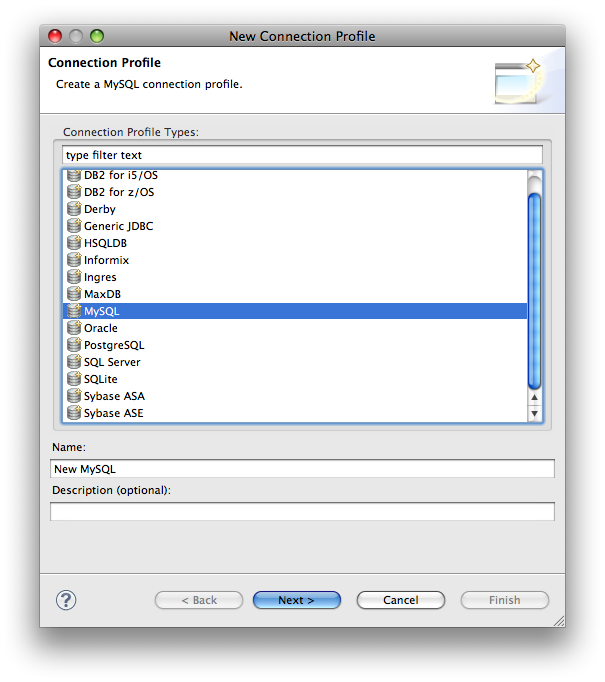Choose Generic JDBC connection type
The width and height of the screenshot is (605, 682).
click(294, 226)
